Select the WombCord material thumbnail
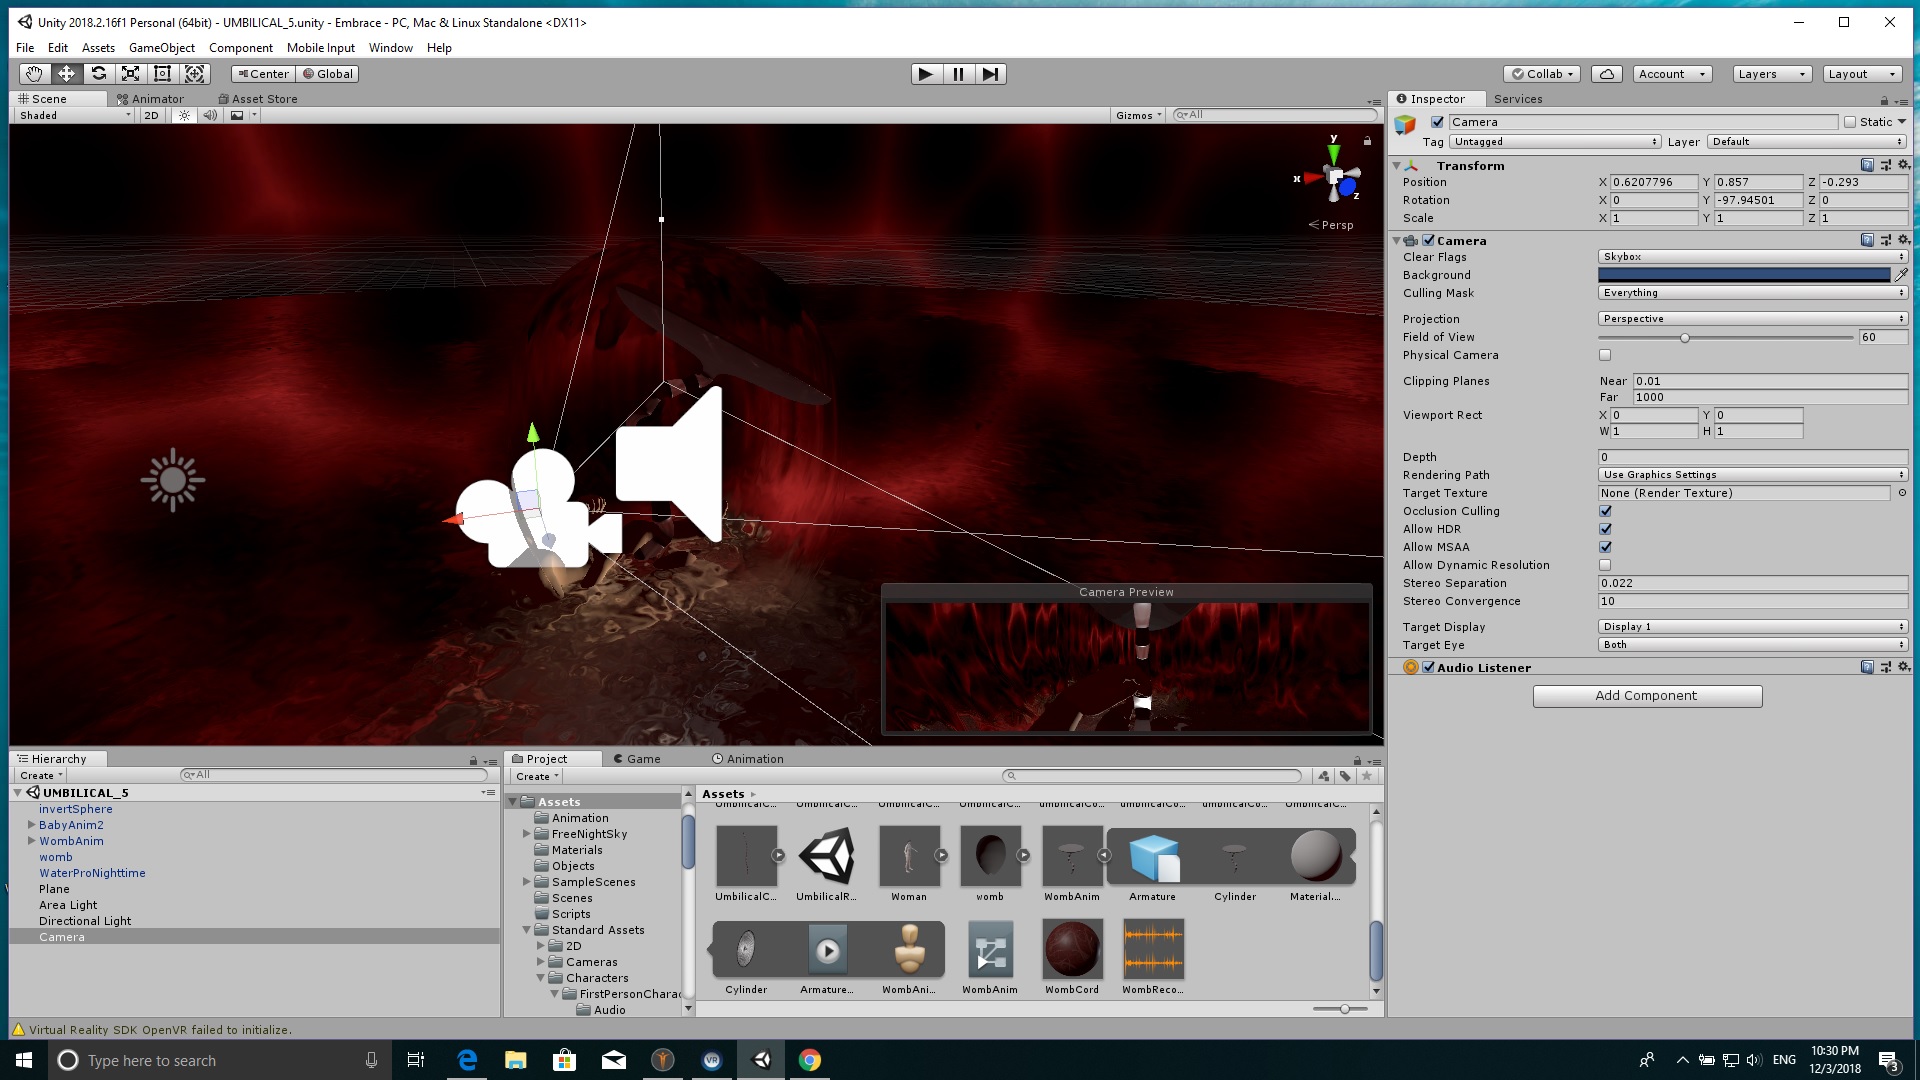 click(1072, 949)
